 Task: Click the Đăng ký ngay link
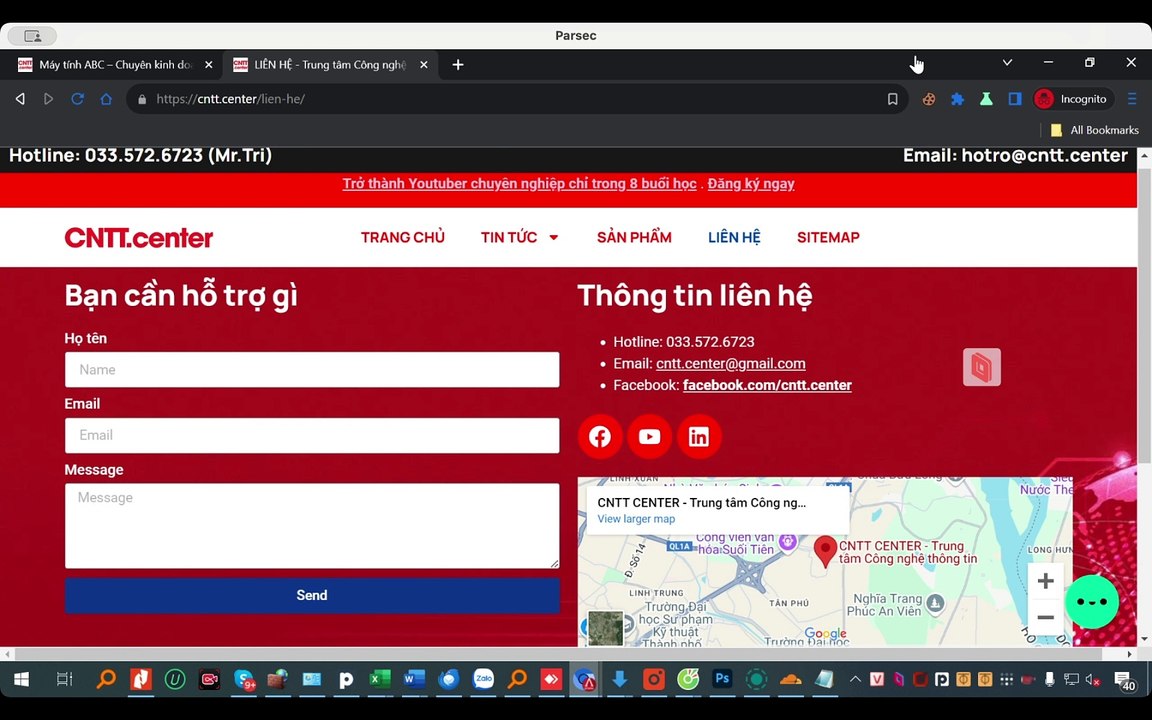pos(751,184)
